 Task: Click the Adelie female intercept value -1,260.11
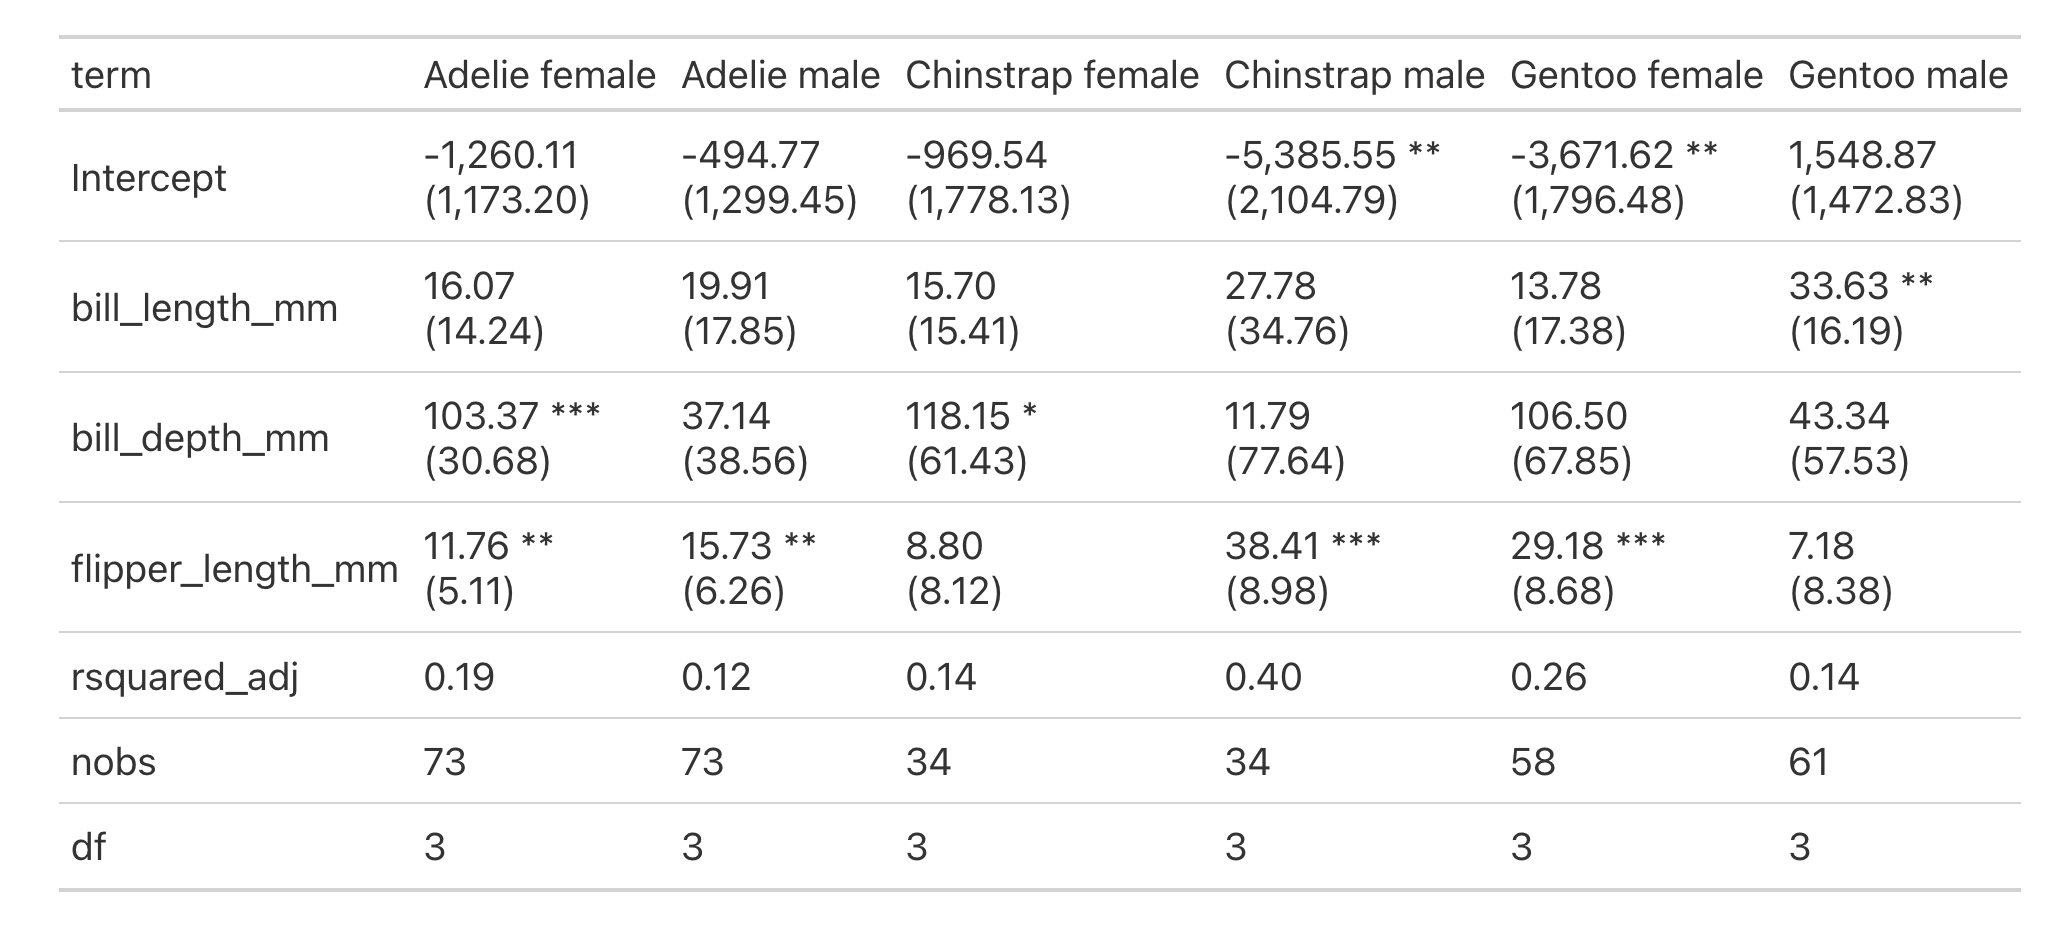[501, 155]
